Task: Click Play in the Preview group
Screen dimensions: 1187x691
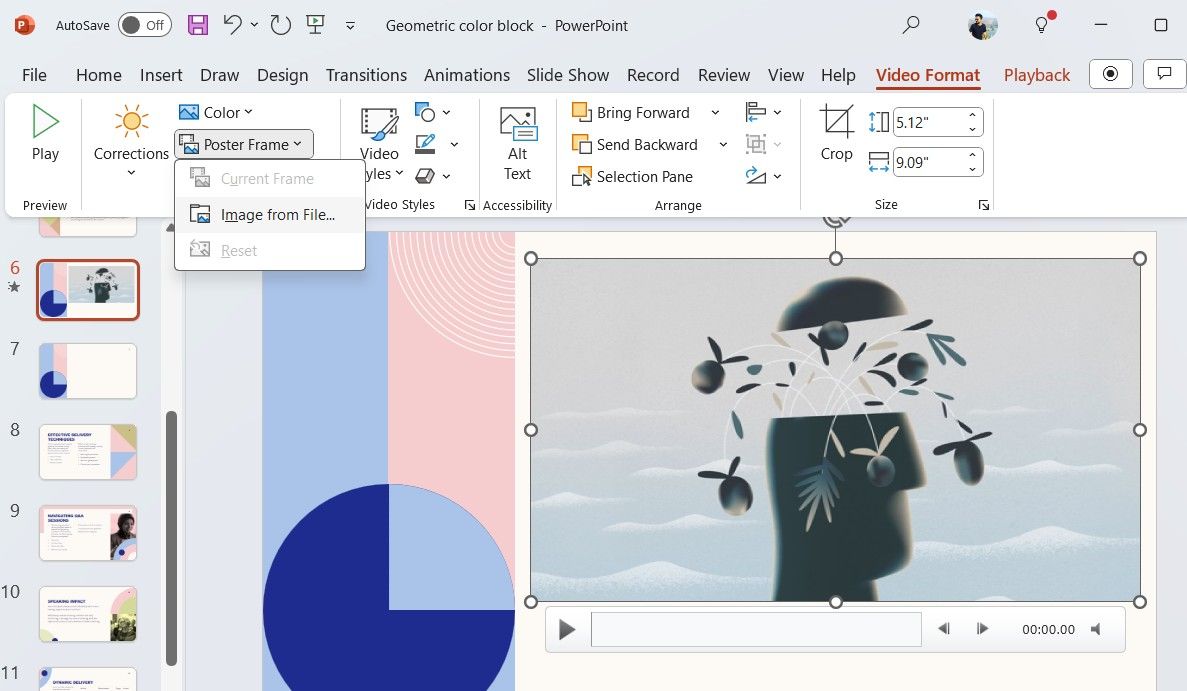Action: [45, 131]
